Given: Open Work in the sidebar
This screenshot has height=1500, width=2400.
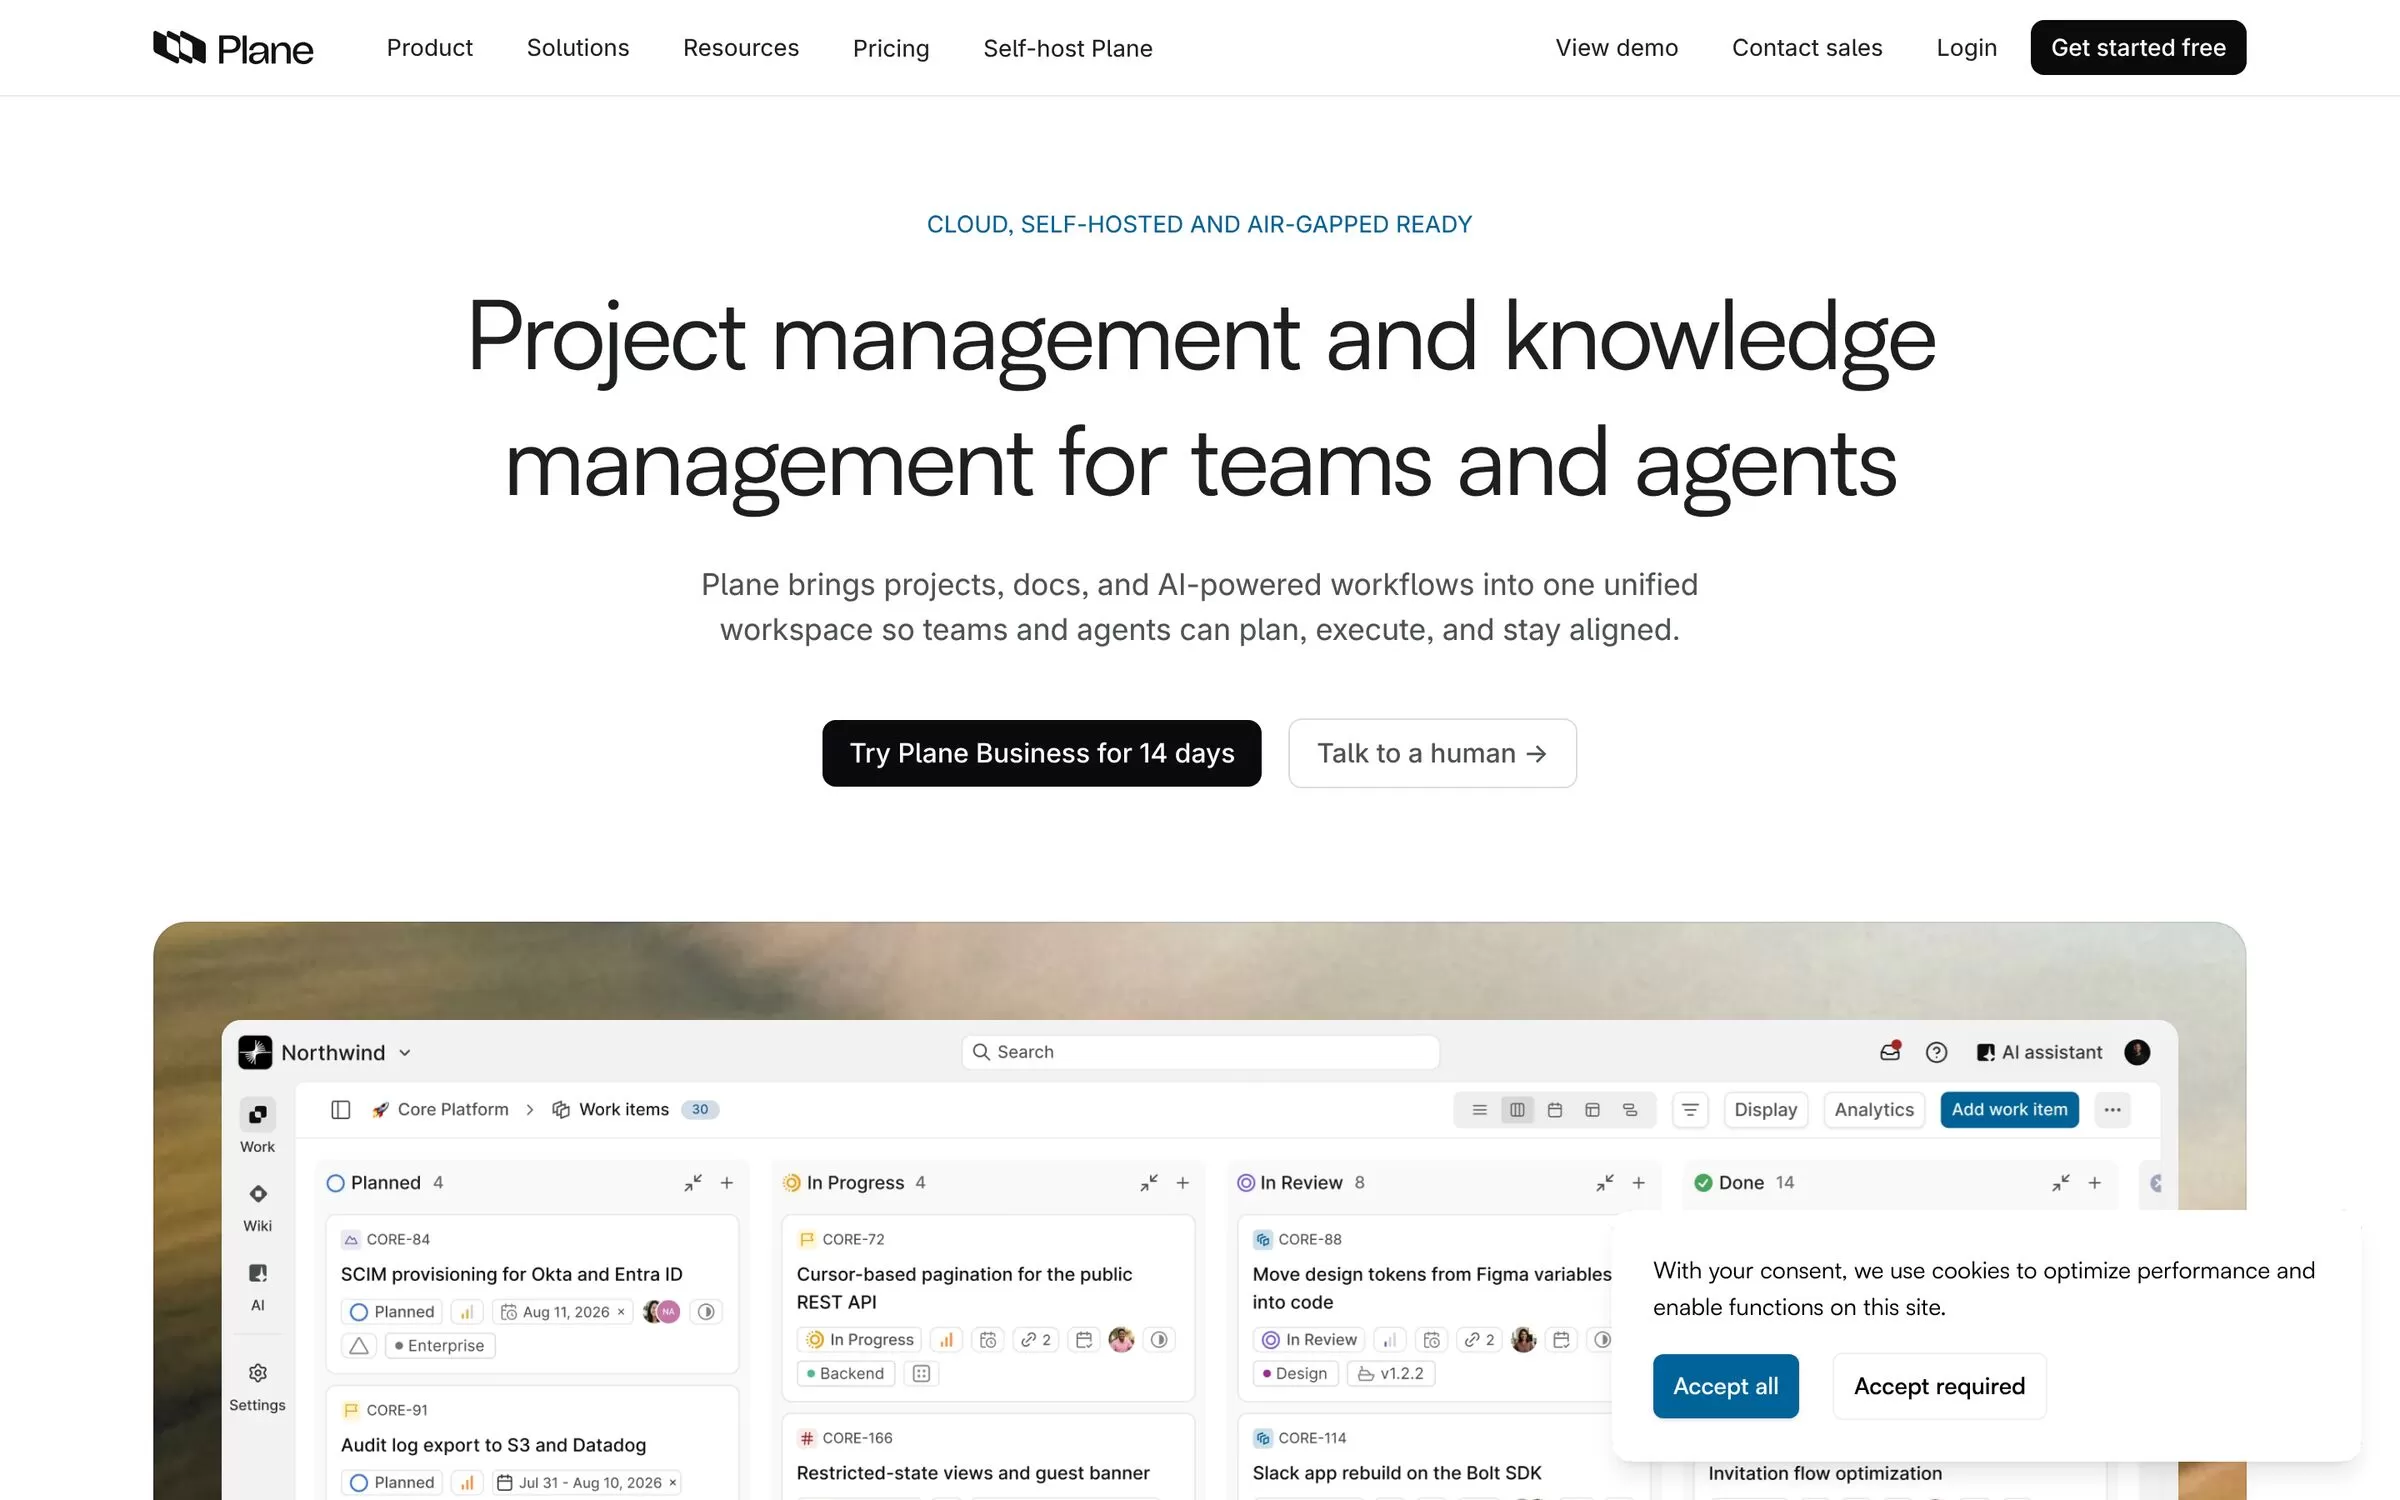Looking at the screenshot, I should click(x=257, y=1126).
